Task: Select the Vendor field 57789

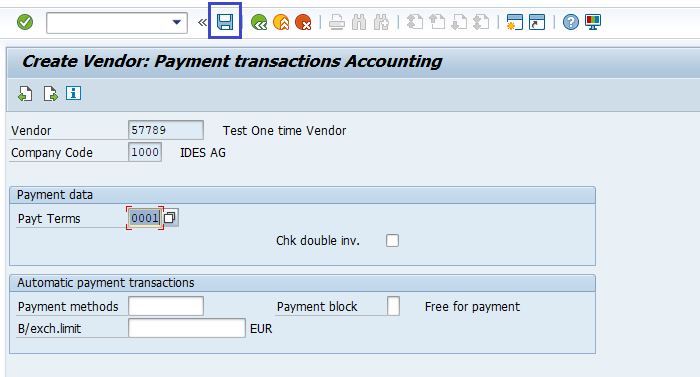Action: click(166, 130)
